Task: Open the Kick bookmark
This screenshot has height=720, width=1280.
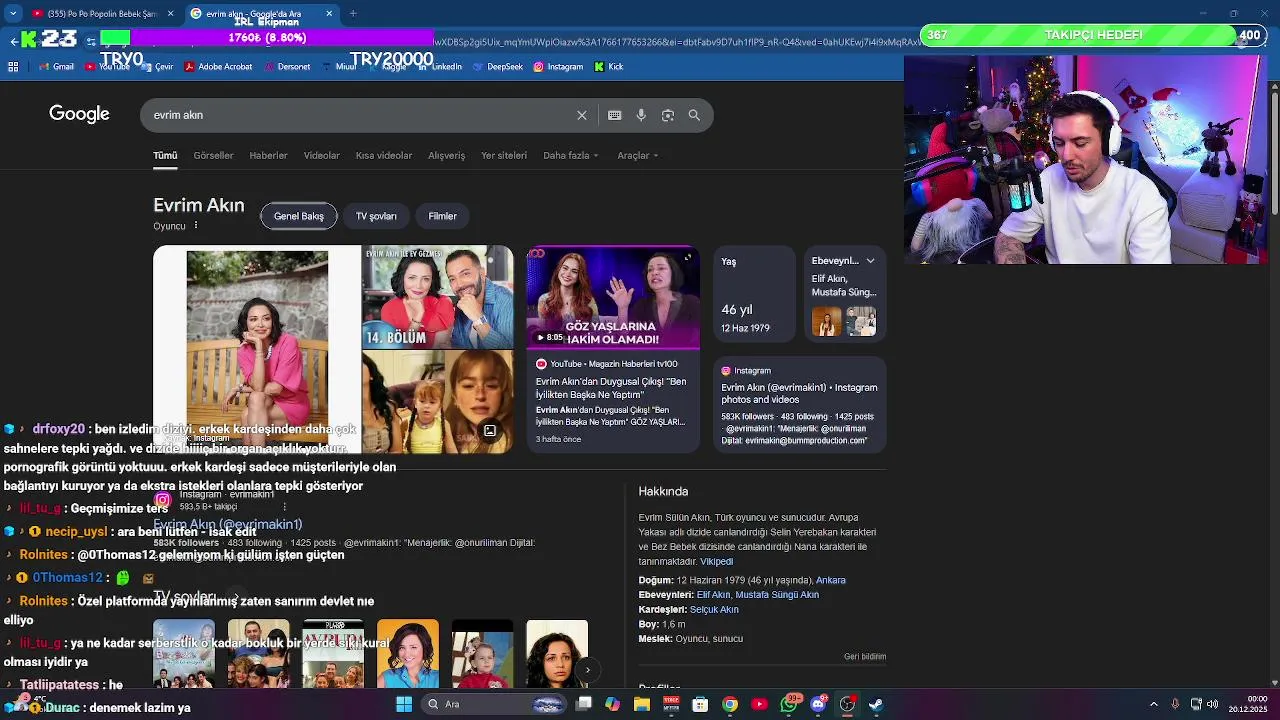Action: click(609, 67)
